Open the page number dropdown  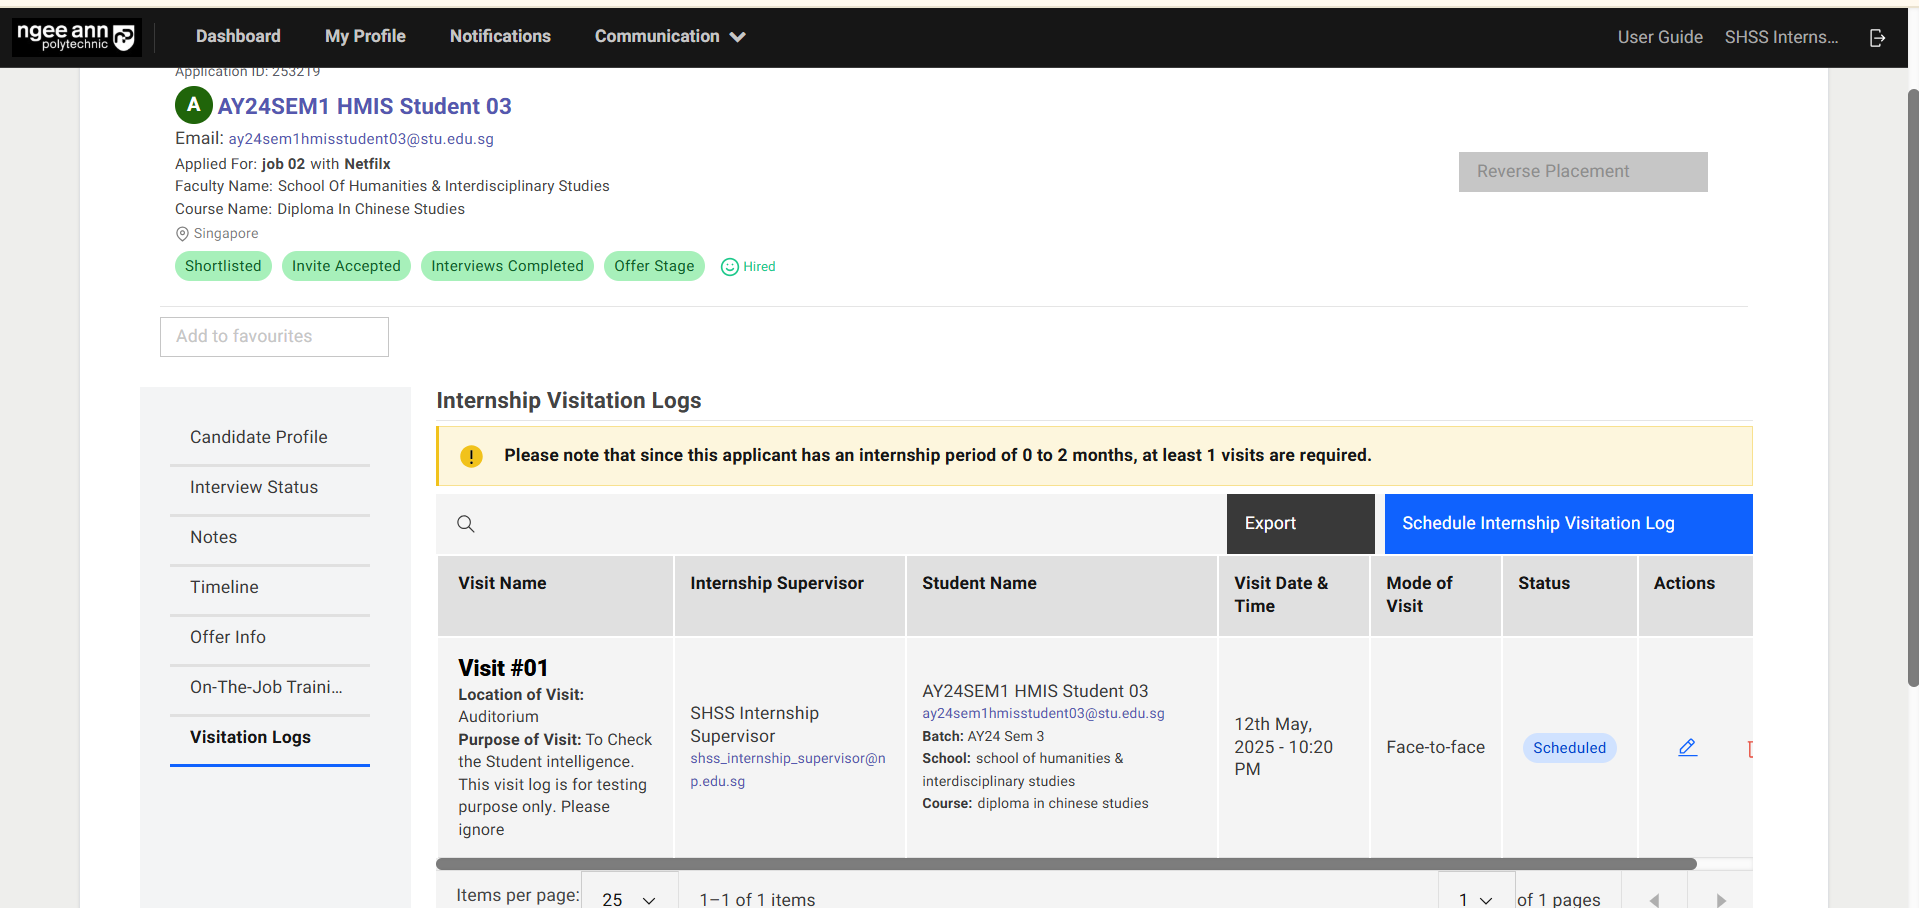[1475, 898]
